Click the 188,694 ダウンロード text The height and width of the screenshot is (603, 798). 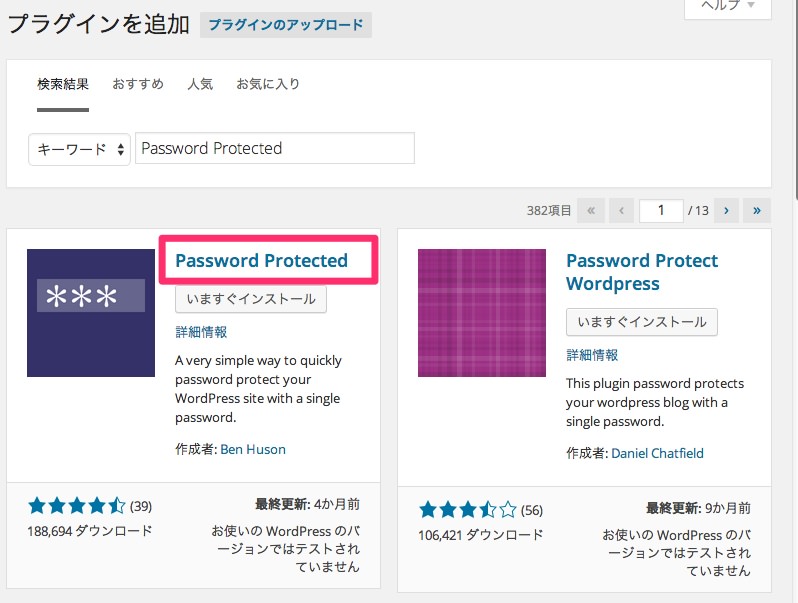tap(90, 531)
